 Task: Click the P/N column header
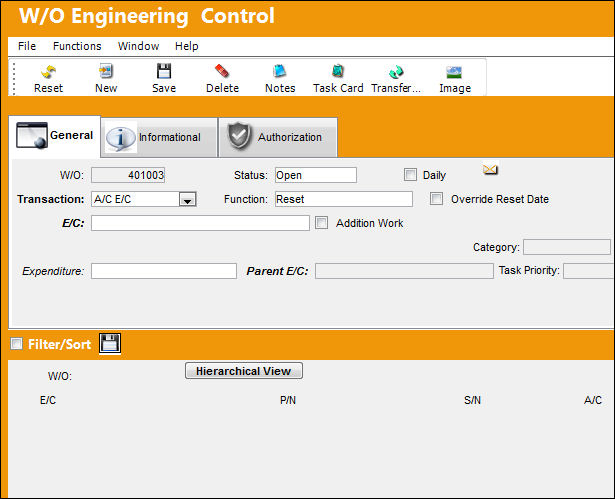288,400
